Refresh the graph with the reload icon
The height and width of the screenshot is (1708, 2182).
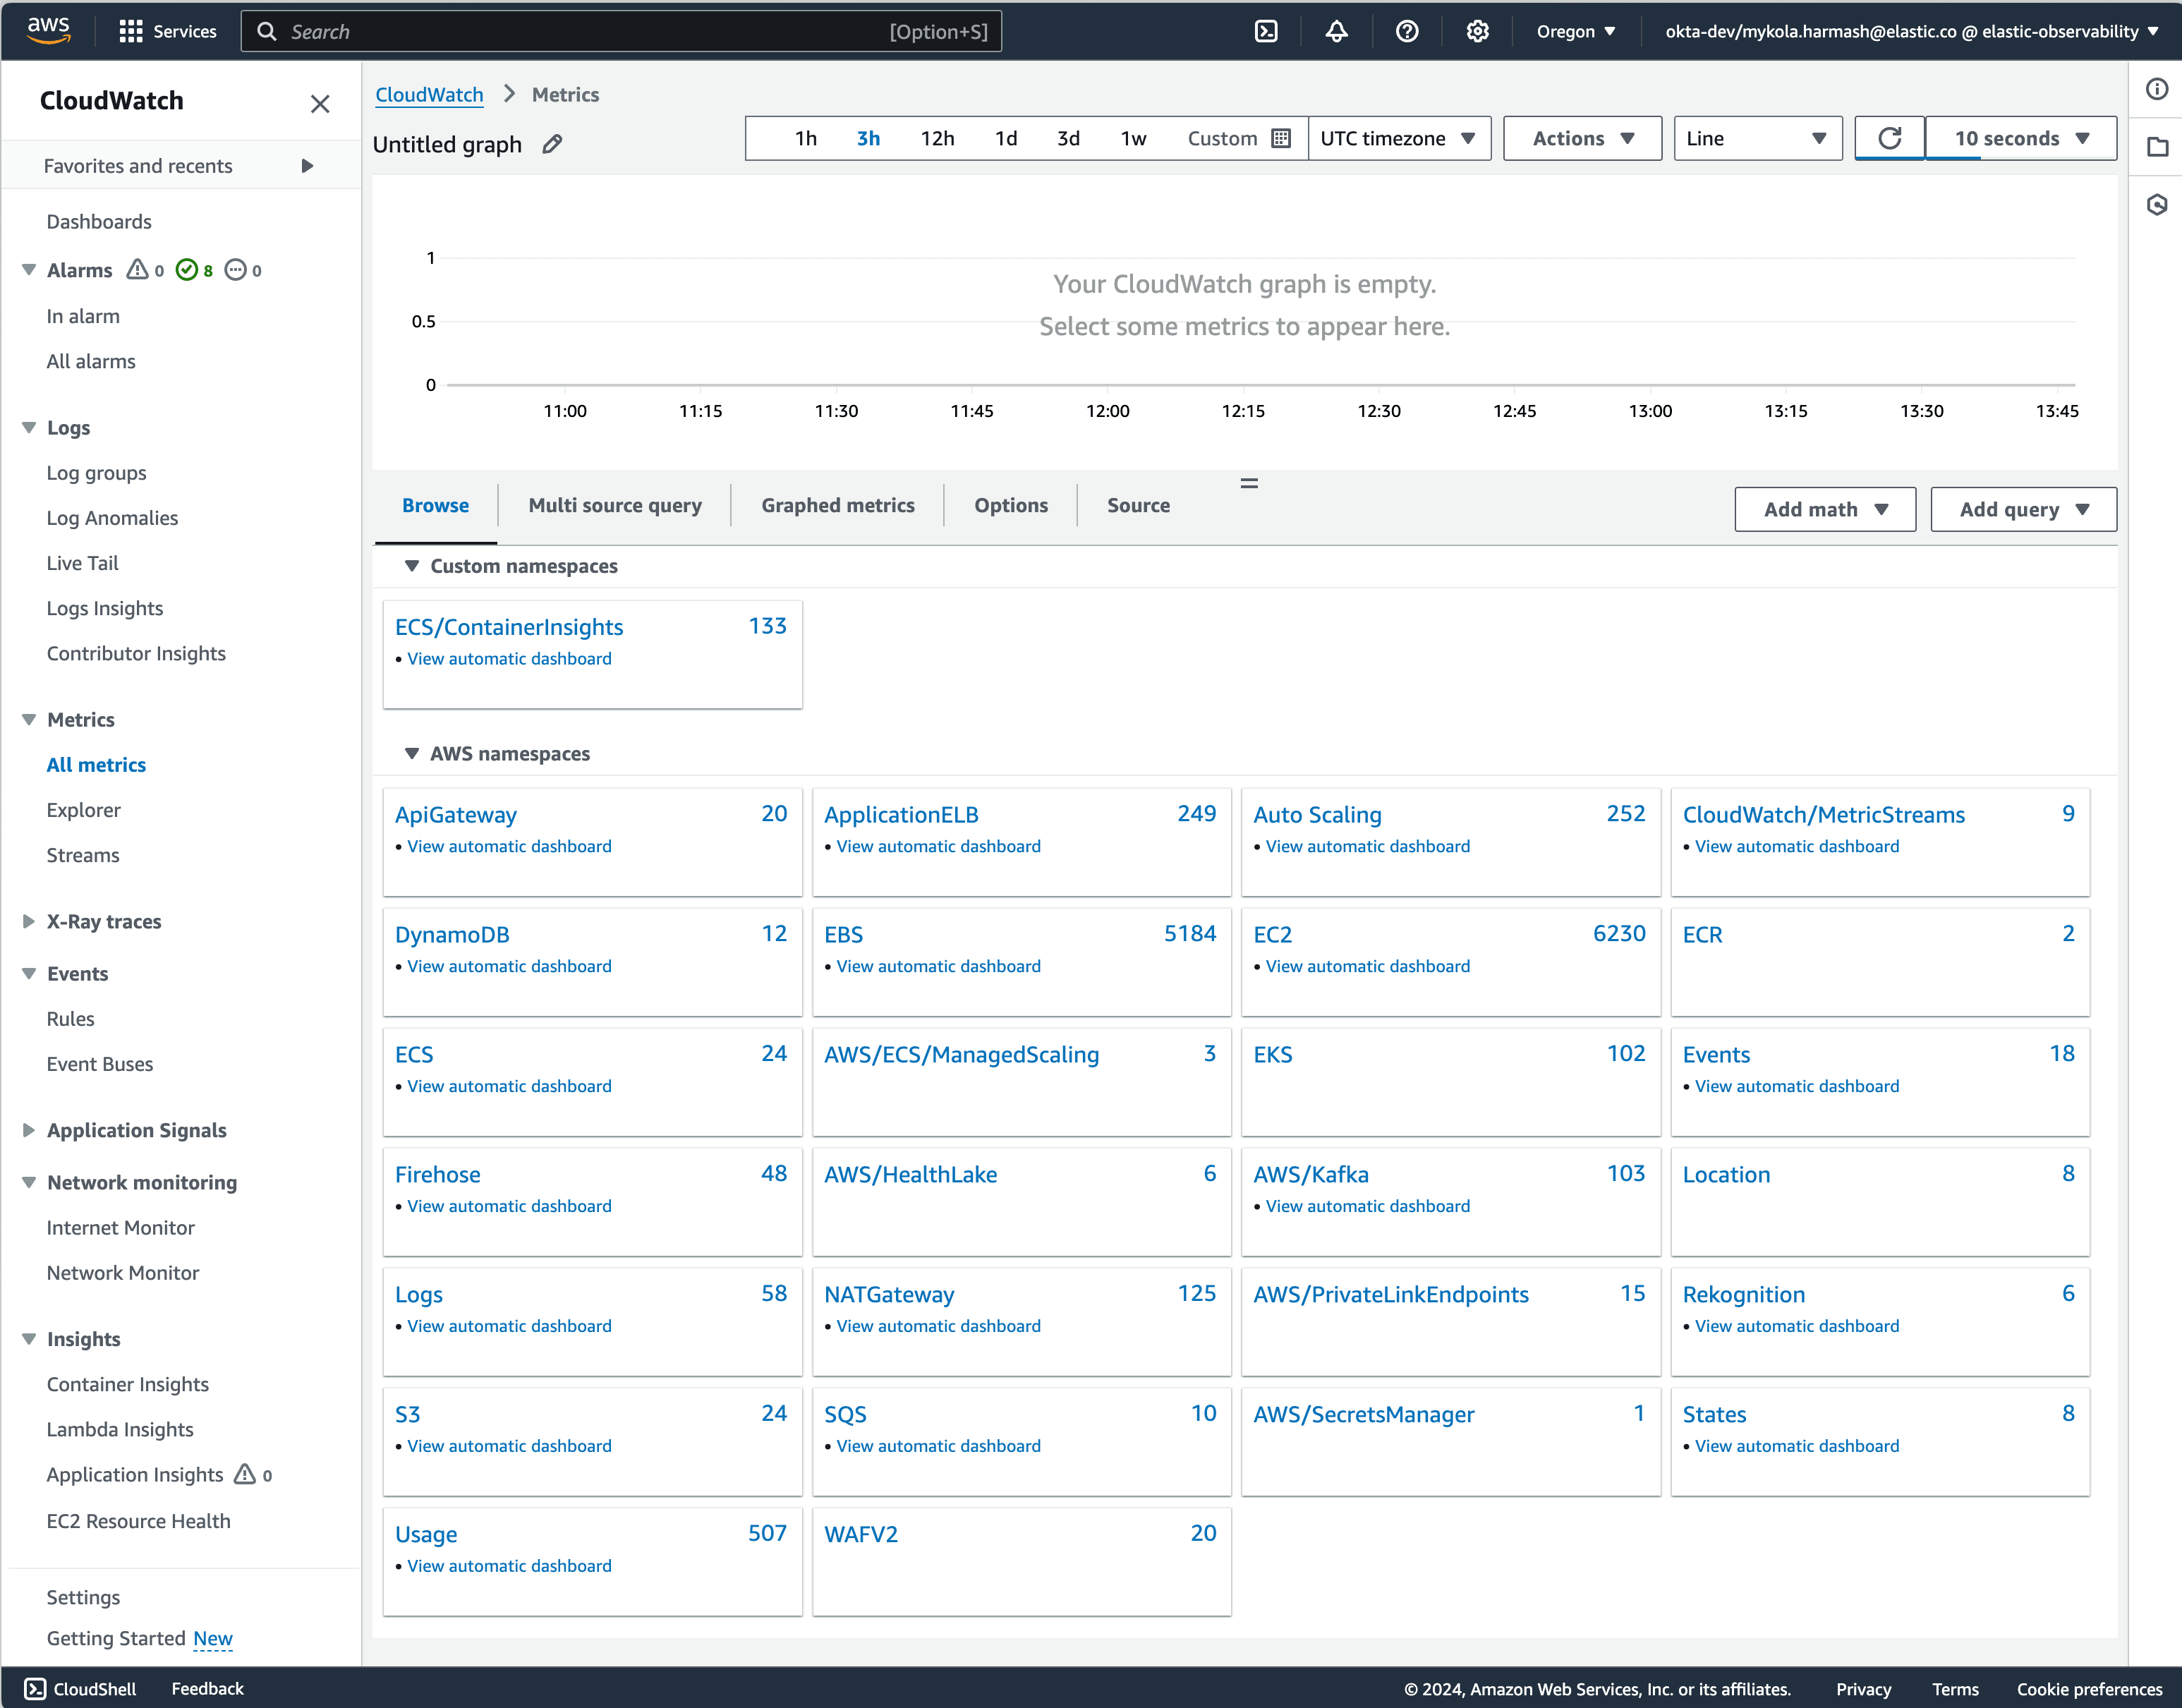pyautogui.click(x=1889, y=138)
